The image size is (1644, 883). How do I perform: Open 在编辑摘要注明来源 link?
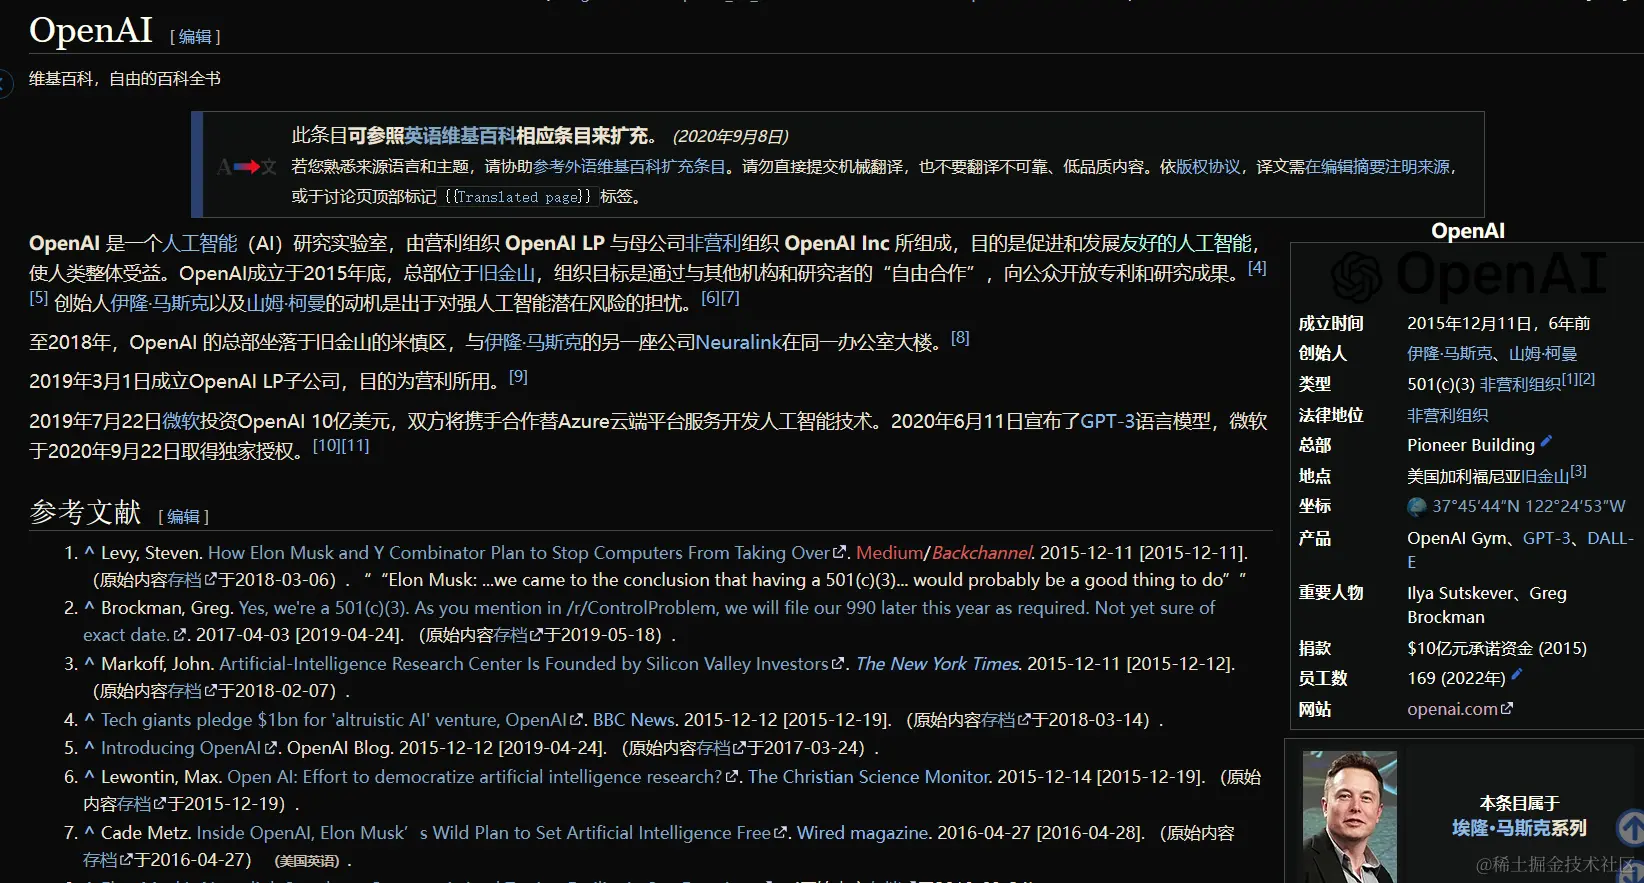click(1377, 167)
